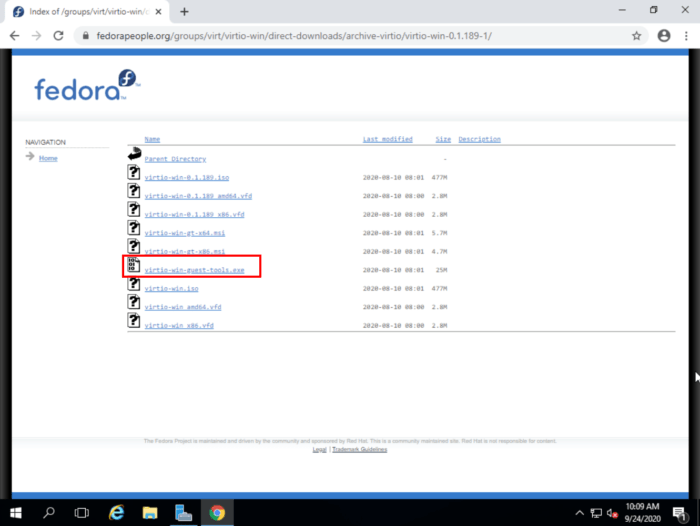Click the file icon beside virtio-win-gt-x64.msi
The width and height of the screenshot is (700, 526).
(x=133, y=228)
